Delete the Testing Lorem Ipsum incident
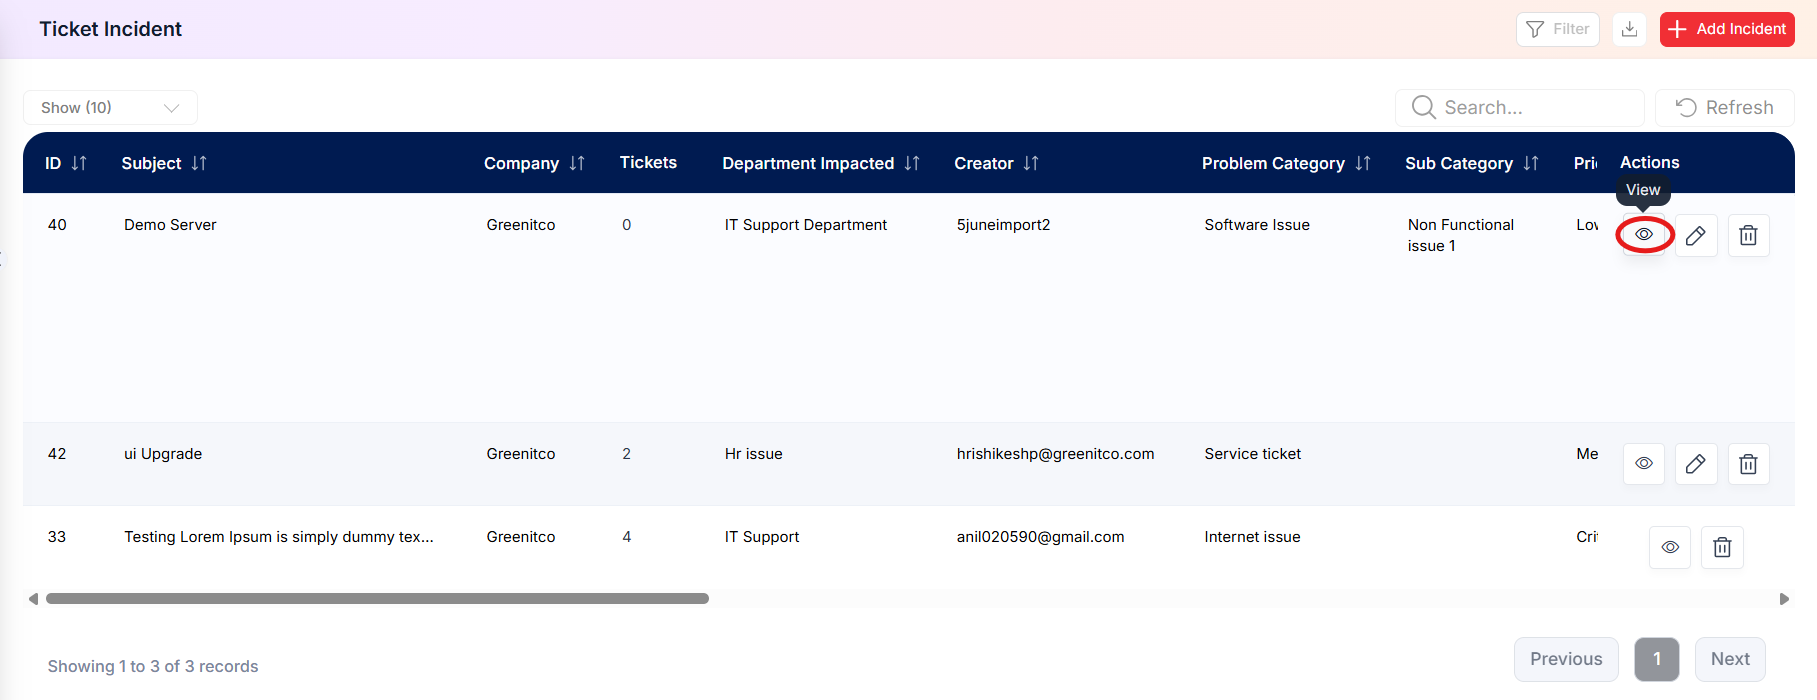The width and height of the screenshot is (1817, 700). coord(1722,547)
